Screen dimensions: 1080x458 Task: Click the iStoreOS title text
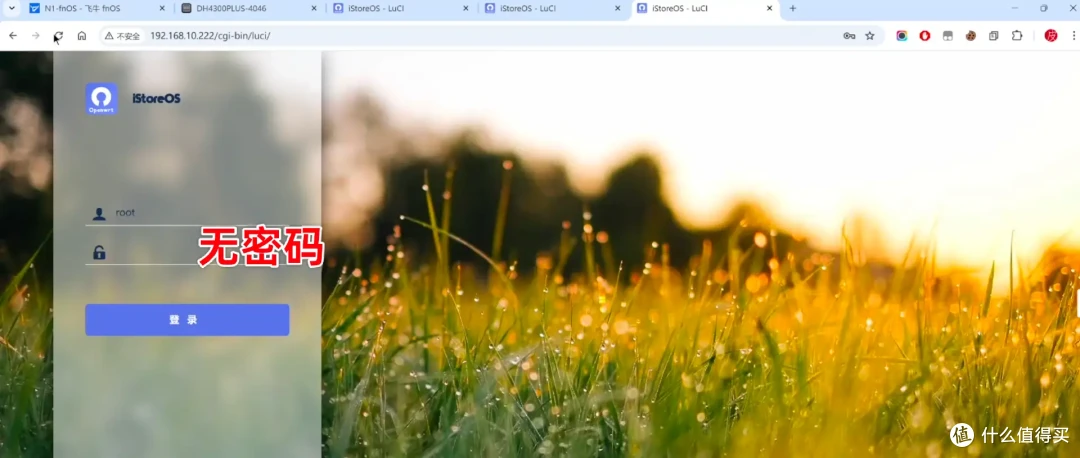156,98
